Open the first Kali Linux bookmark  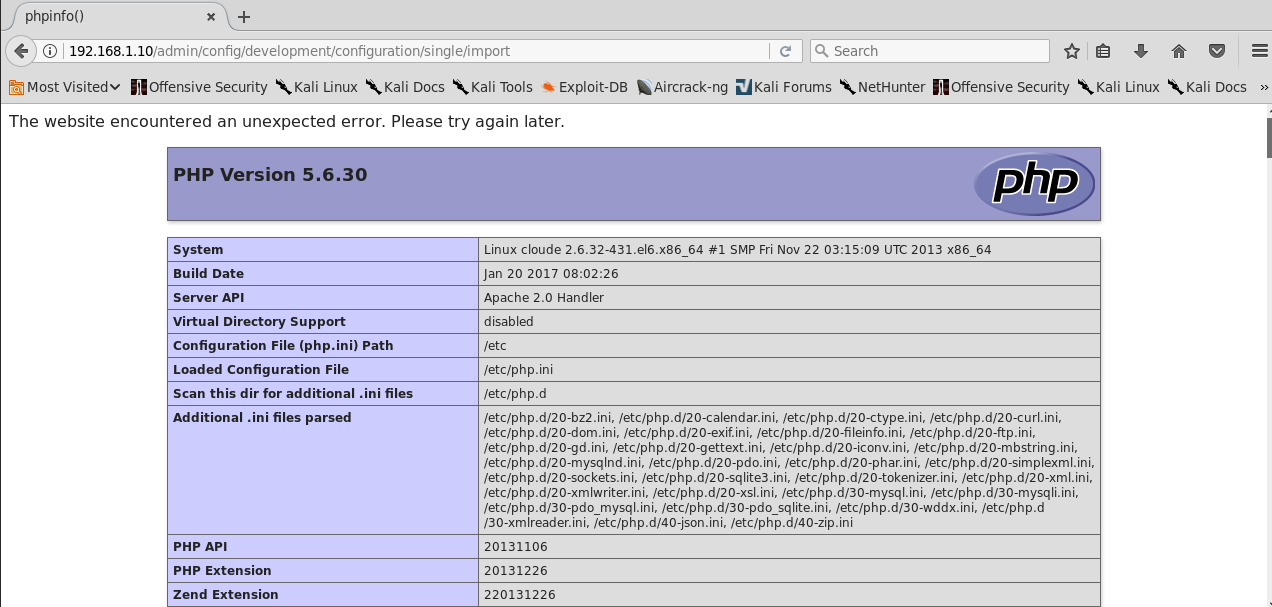pyautogui.click(x=317, y=87)
